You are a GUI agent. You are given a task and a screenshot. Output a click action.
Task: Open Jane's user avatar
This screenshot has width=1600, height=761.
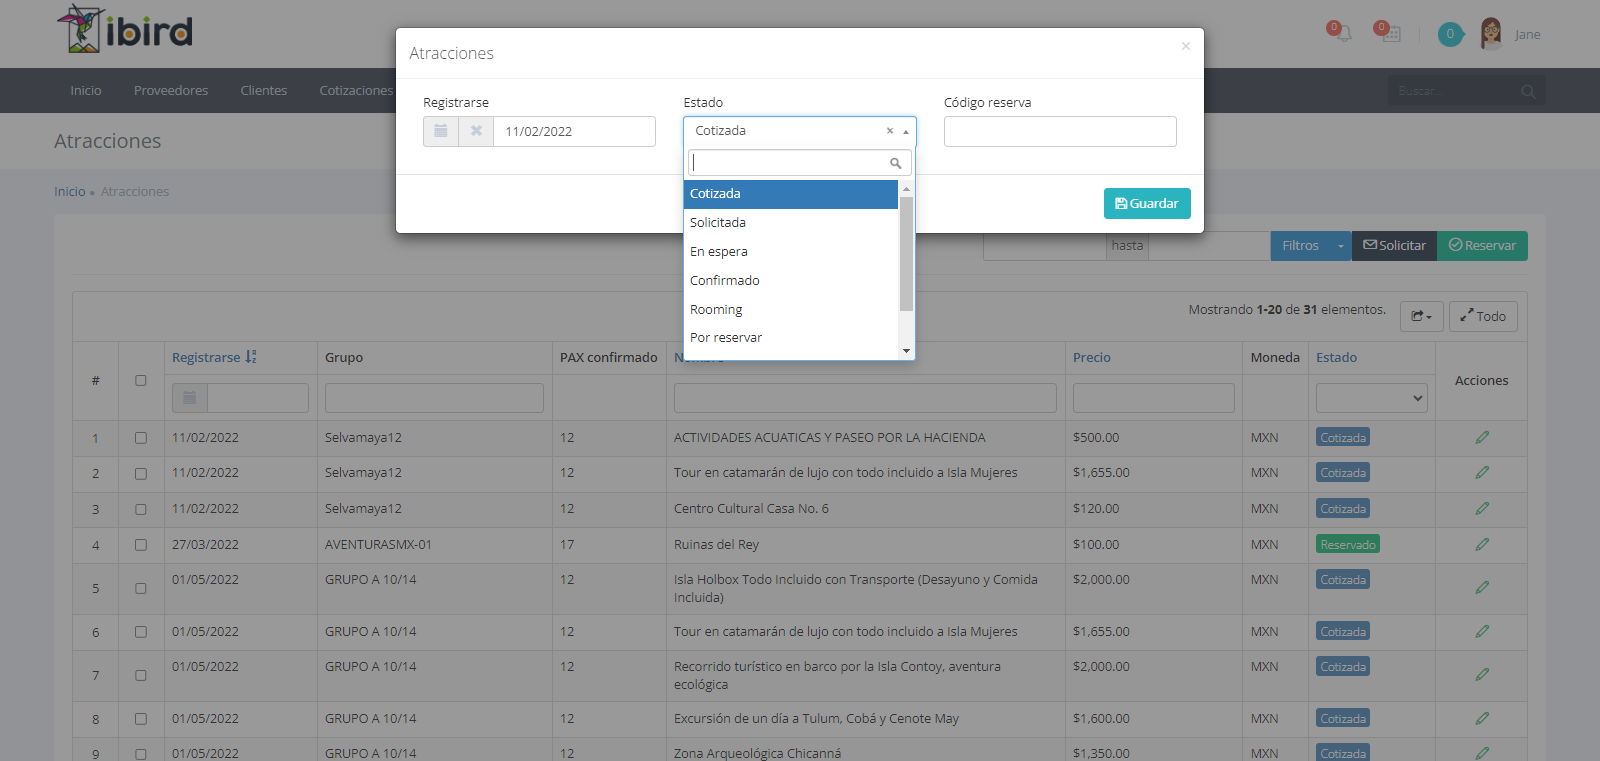(1491, 34)
